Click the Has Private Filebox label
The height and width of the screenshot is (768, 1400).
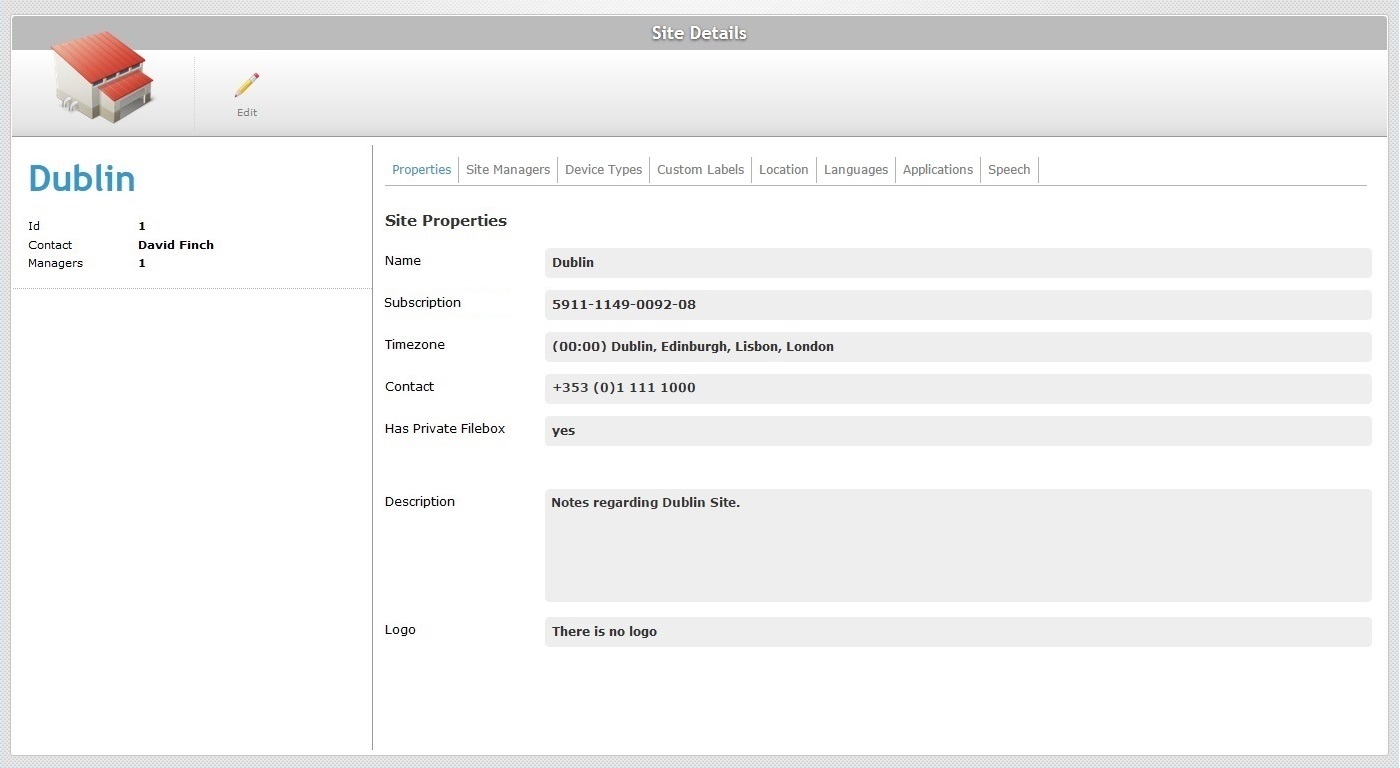(445, 429)
